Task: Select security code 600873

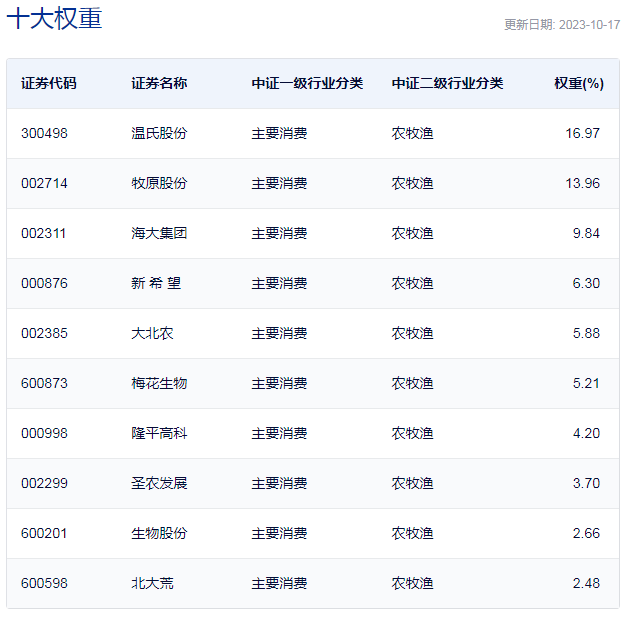Action: point(44,384)
